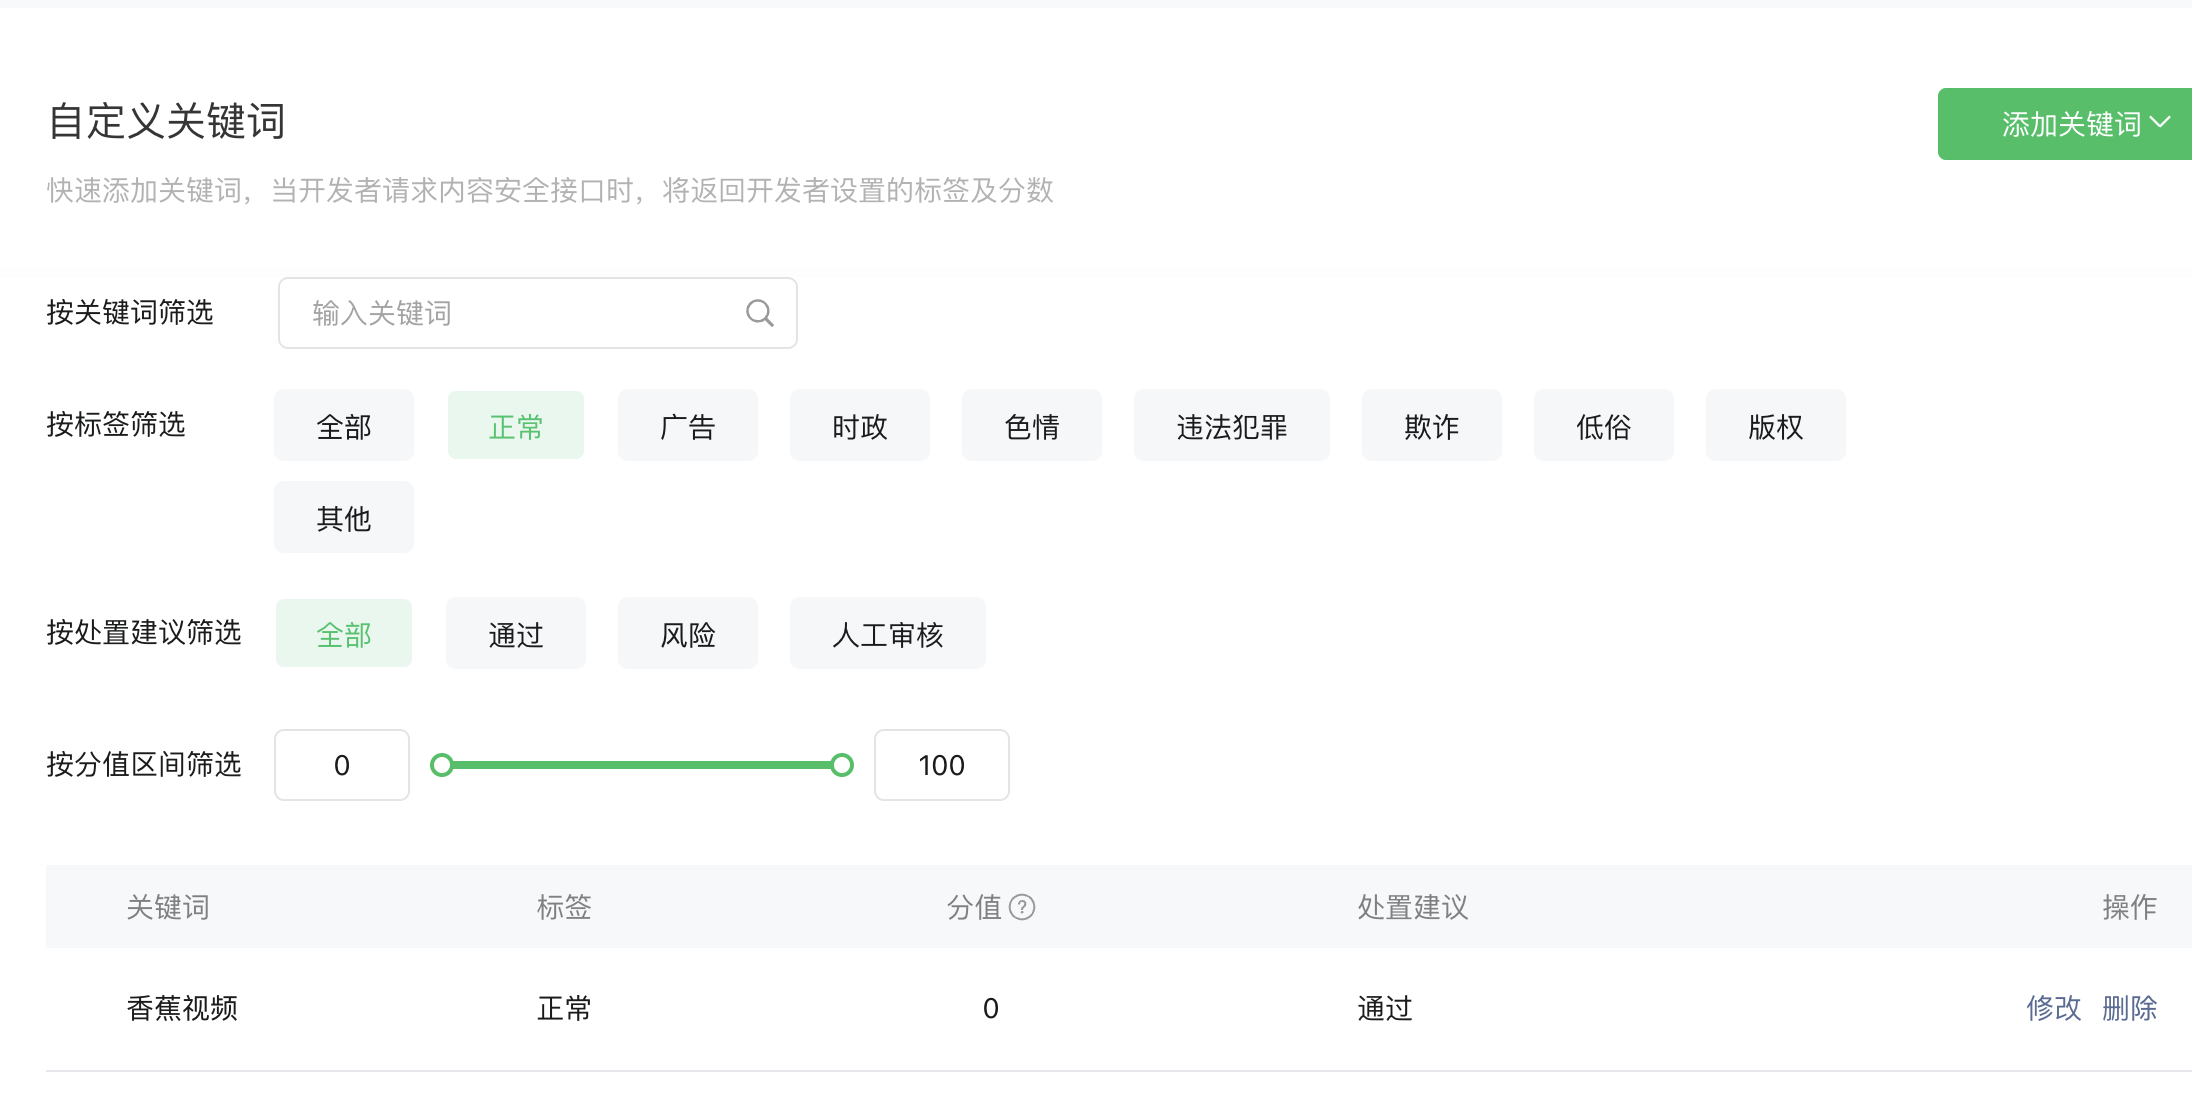2192x1116 pixels.
Task: Click 删除 link for 香蕉视频
Action: pyautogui.click(x=2130, y=1008)
